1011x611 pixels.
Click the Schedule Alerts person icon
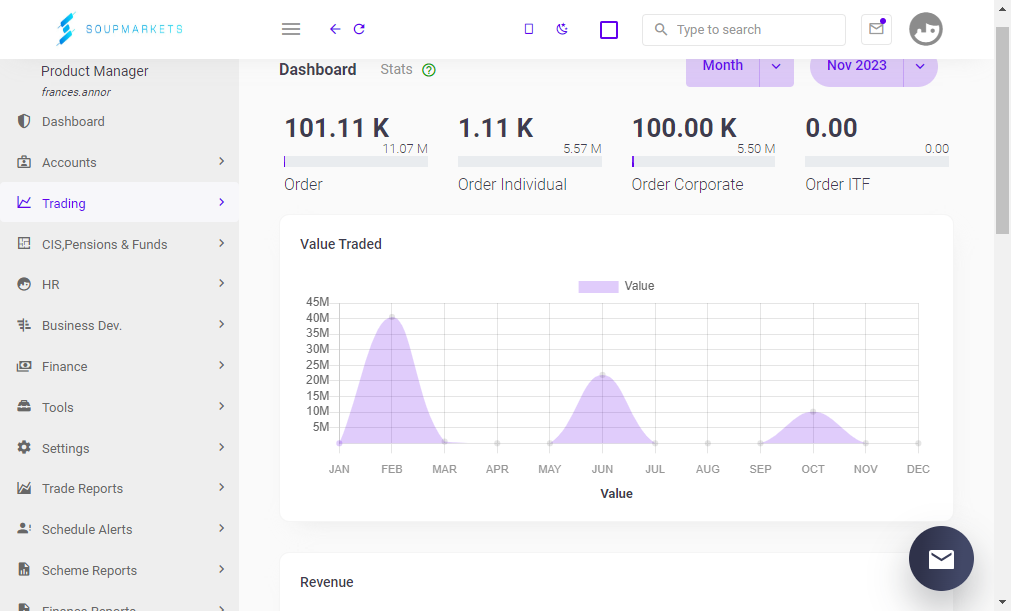pos(24,529)
